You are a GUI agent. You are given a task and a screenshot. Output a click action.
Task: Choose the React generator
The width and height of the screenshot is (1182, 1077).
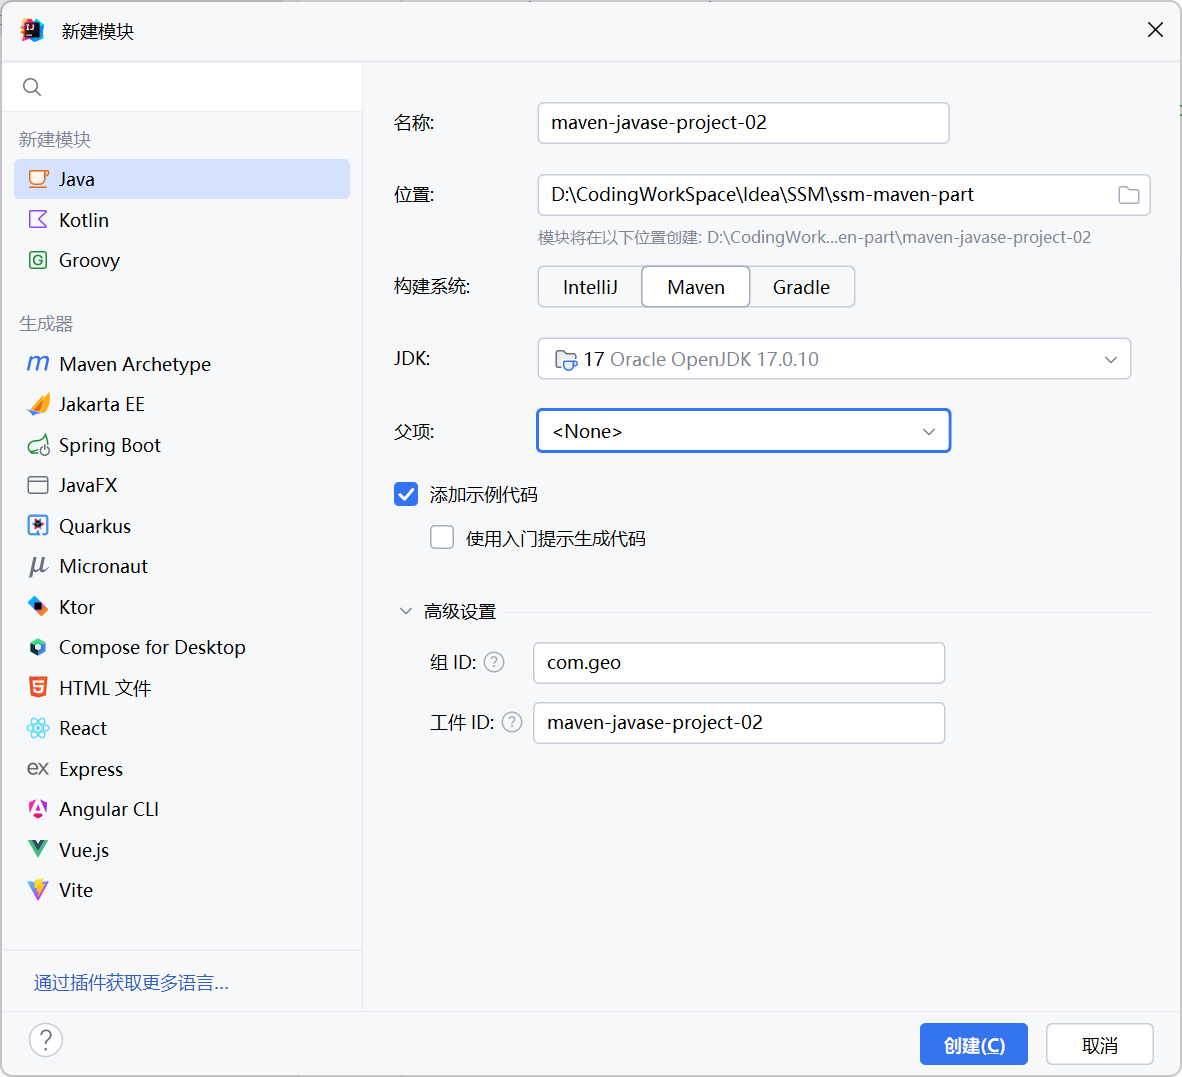click(182, 728)
